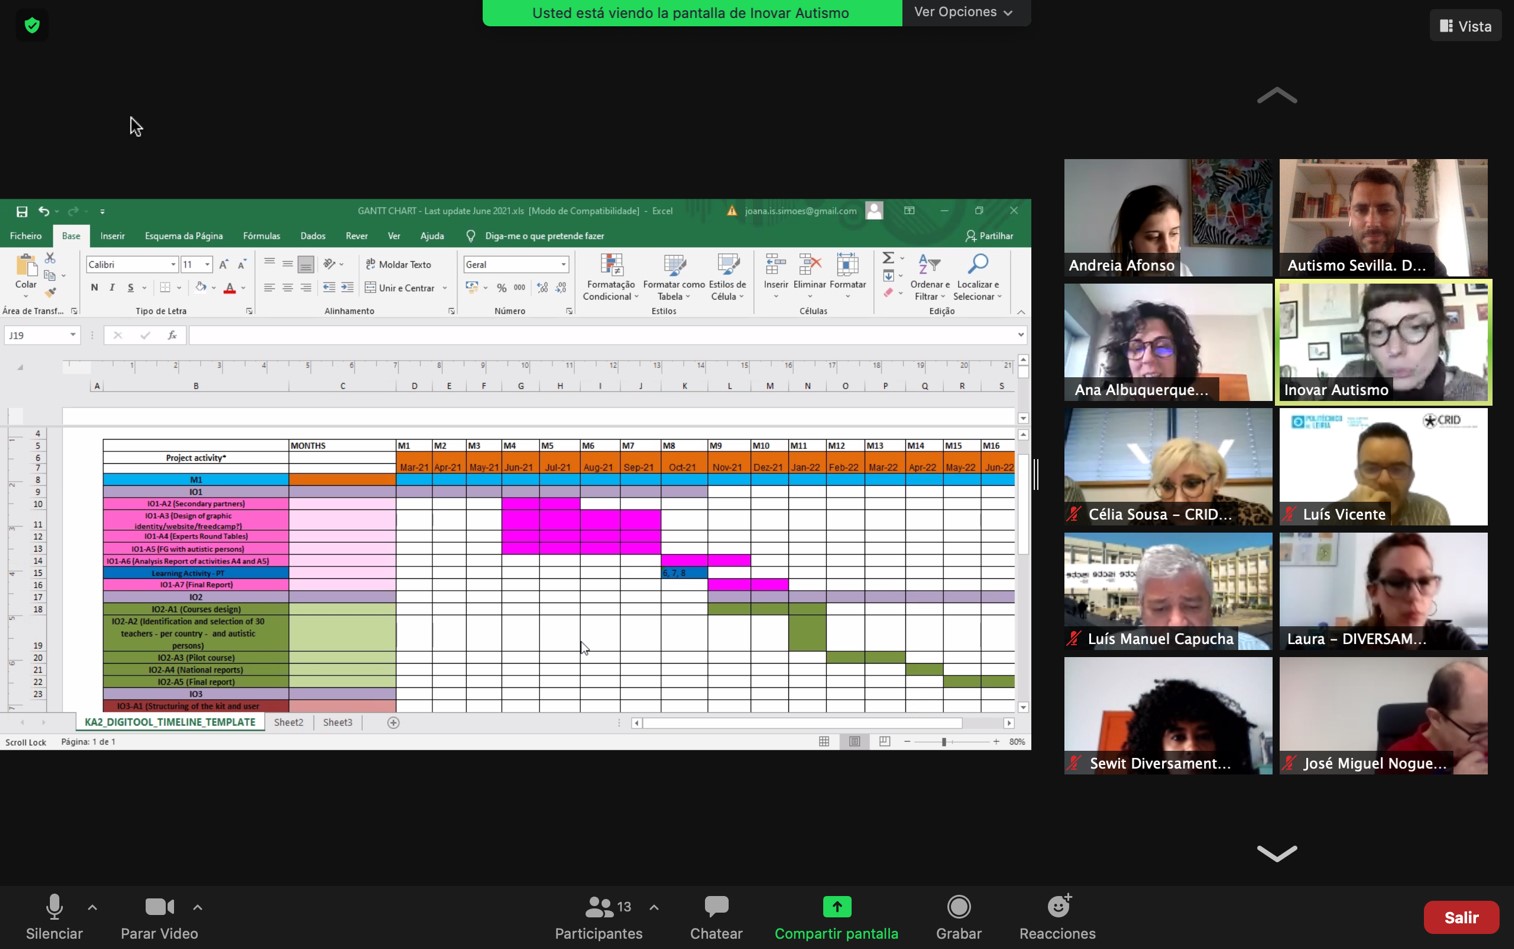
Task: Add a new sheet with the plus icon
Action: 393,722
